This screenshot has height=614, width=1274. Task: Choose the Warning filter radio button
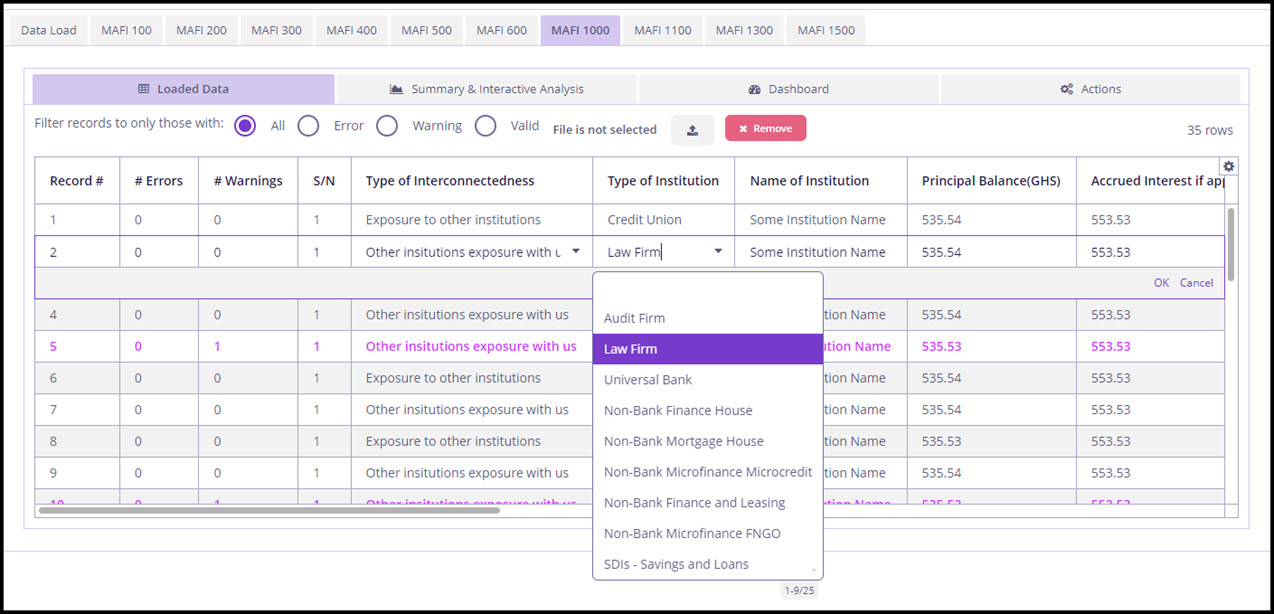tap(387, 126)
